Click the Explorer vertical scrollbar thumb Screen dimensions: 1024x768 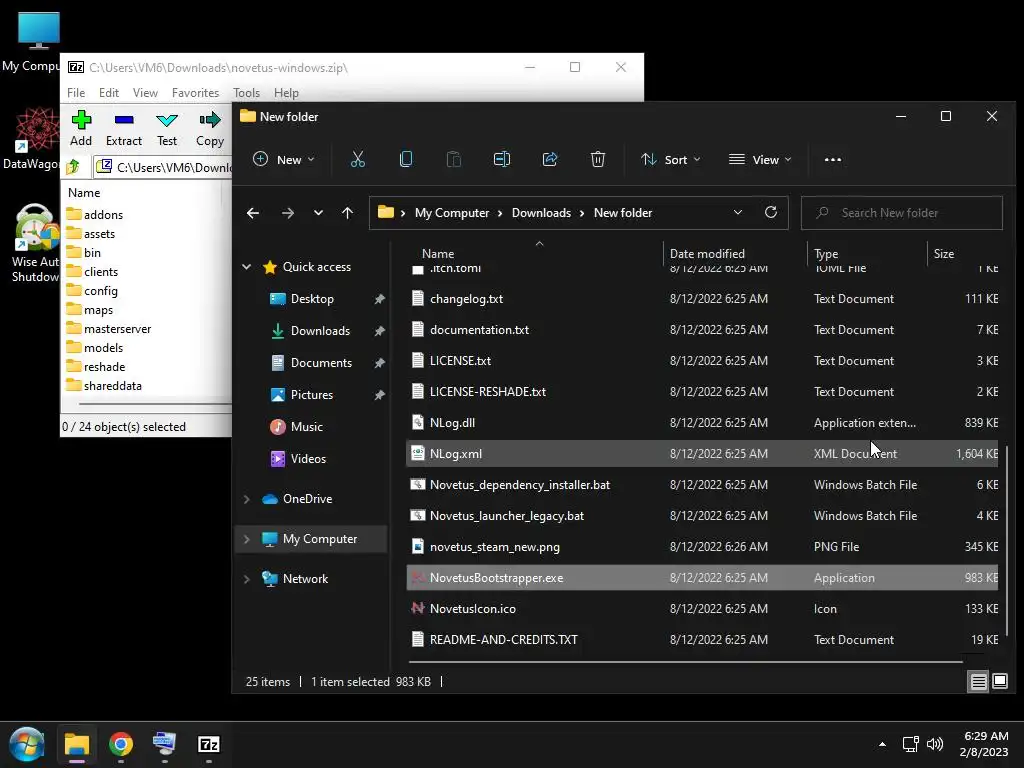coord(1006,542)
